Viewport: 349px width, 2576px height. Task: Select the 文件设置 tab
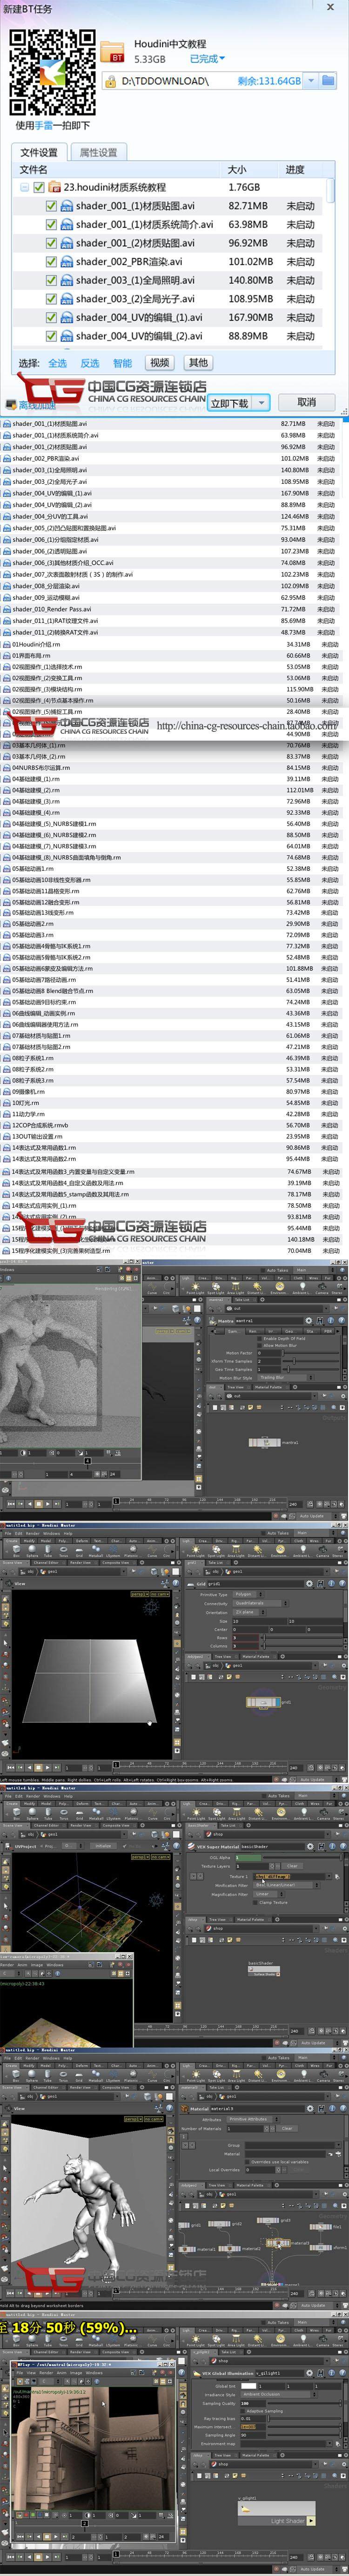39,152
